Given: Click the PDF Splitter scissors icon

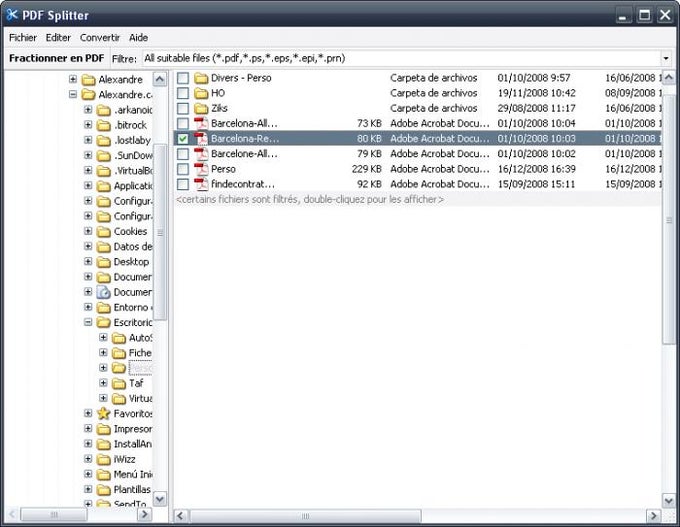Looking at the screenshot, I should pos(12,15).
